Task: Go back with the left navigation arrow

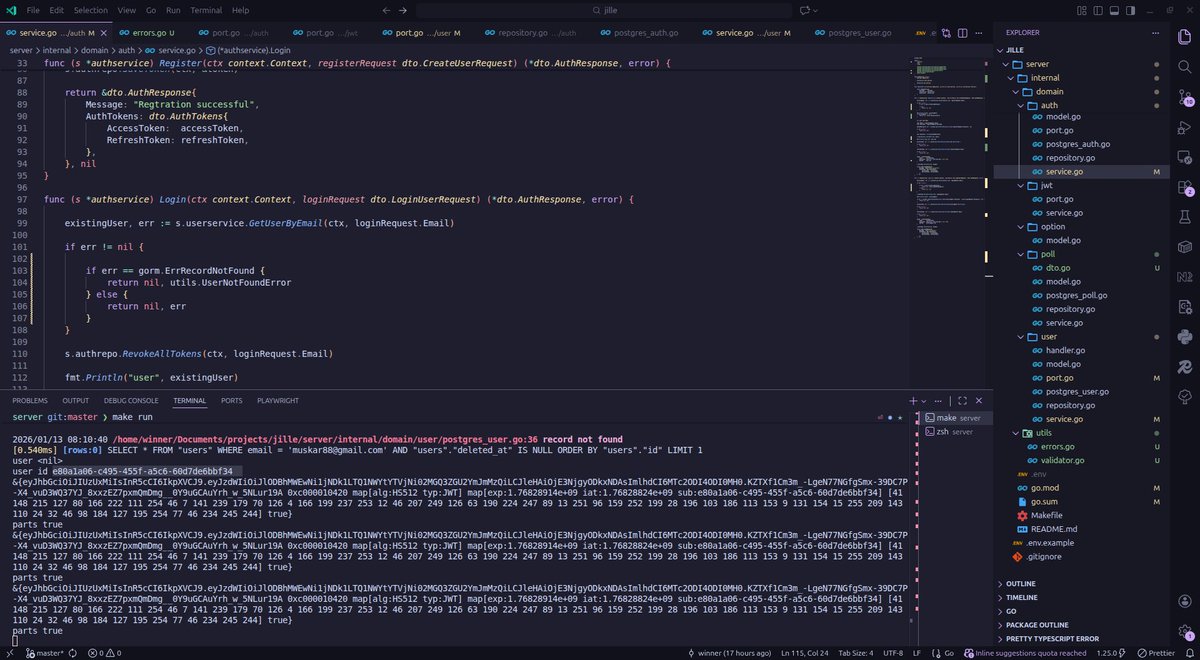Action: point(386,10)
